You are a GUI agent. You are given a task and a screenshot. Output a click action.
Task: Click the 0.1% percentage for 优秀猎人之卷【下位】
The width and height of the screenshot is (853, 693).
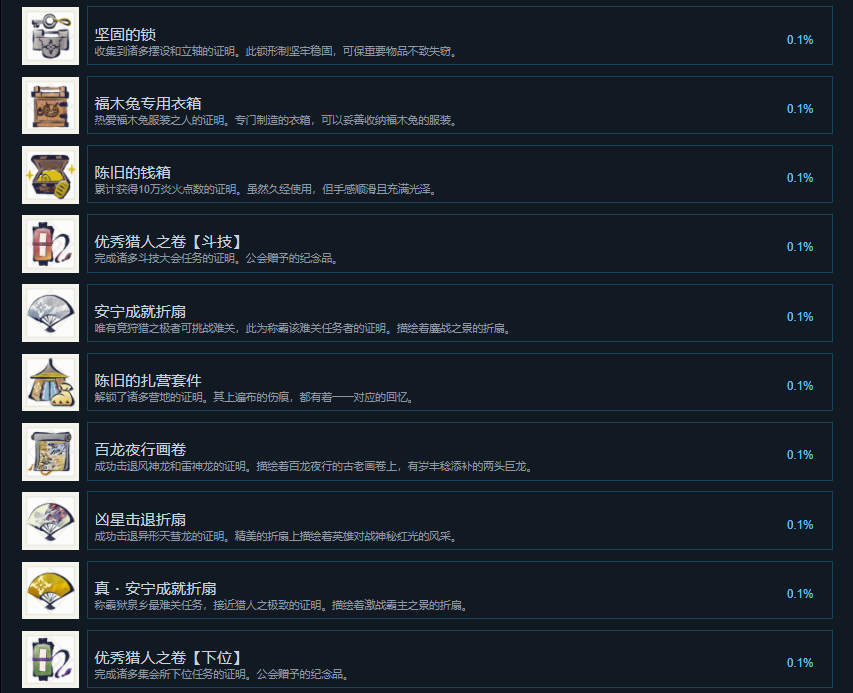pos(800,663)
